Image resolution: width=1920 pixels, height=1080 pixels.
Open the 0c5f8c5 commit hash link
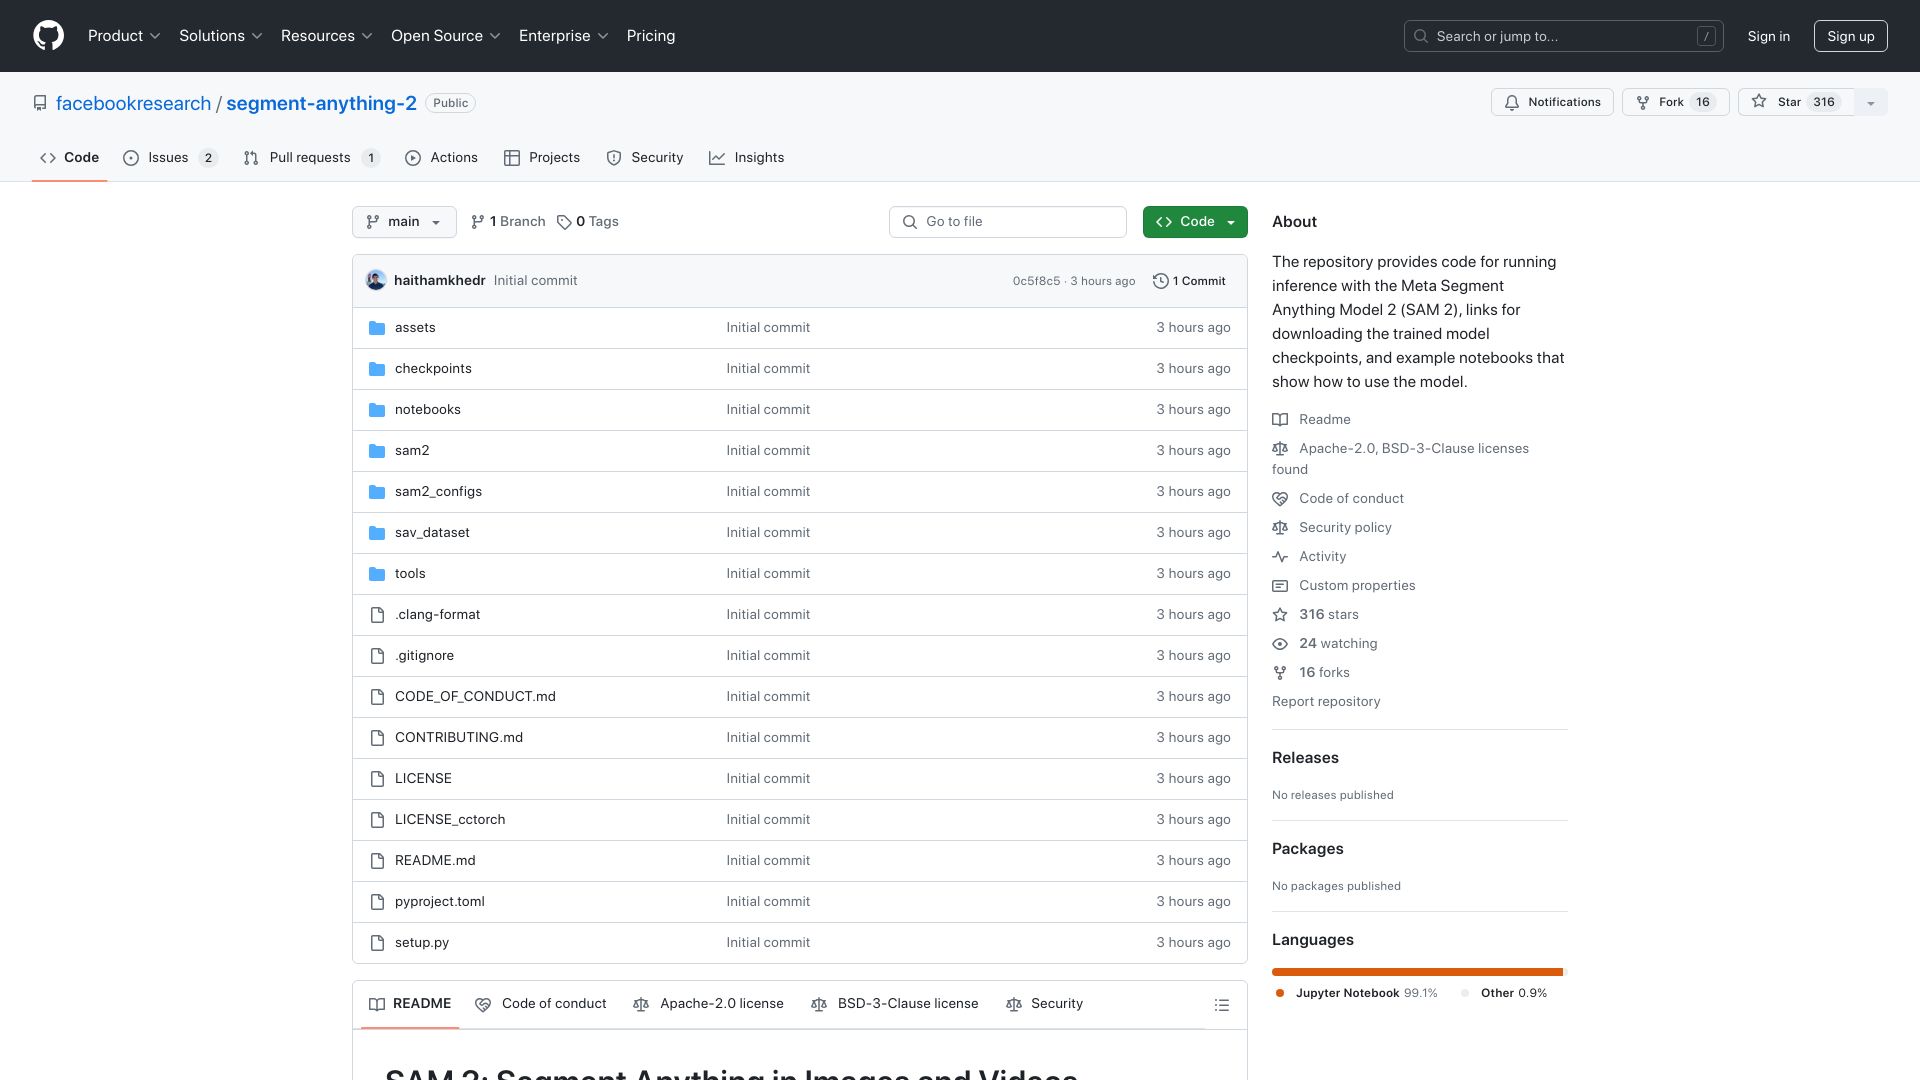tap(1036, 281)
